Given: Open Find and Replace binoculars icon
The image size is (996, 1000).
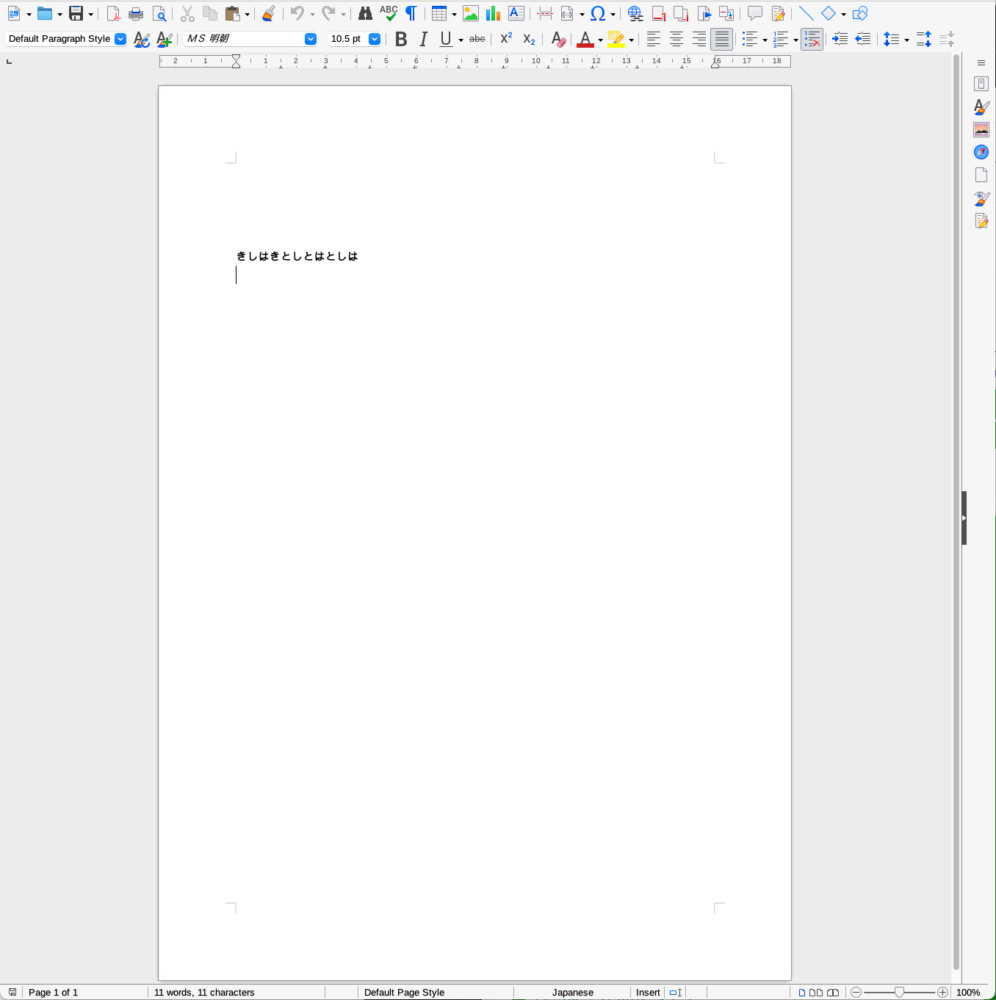Looking at the screenshot, I should click(x=365, y=14).
